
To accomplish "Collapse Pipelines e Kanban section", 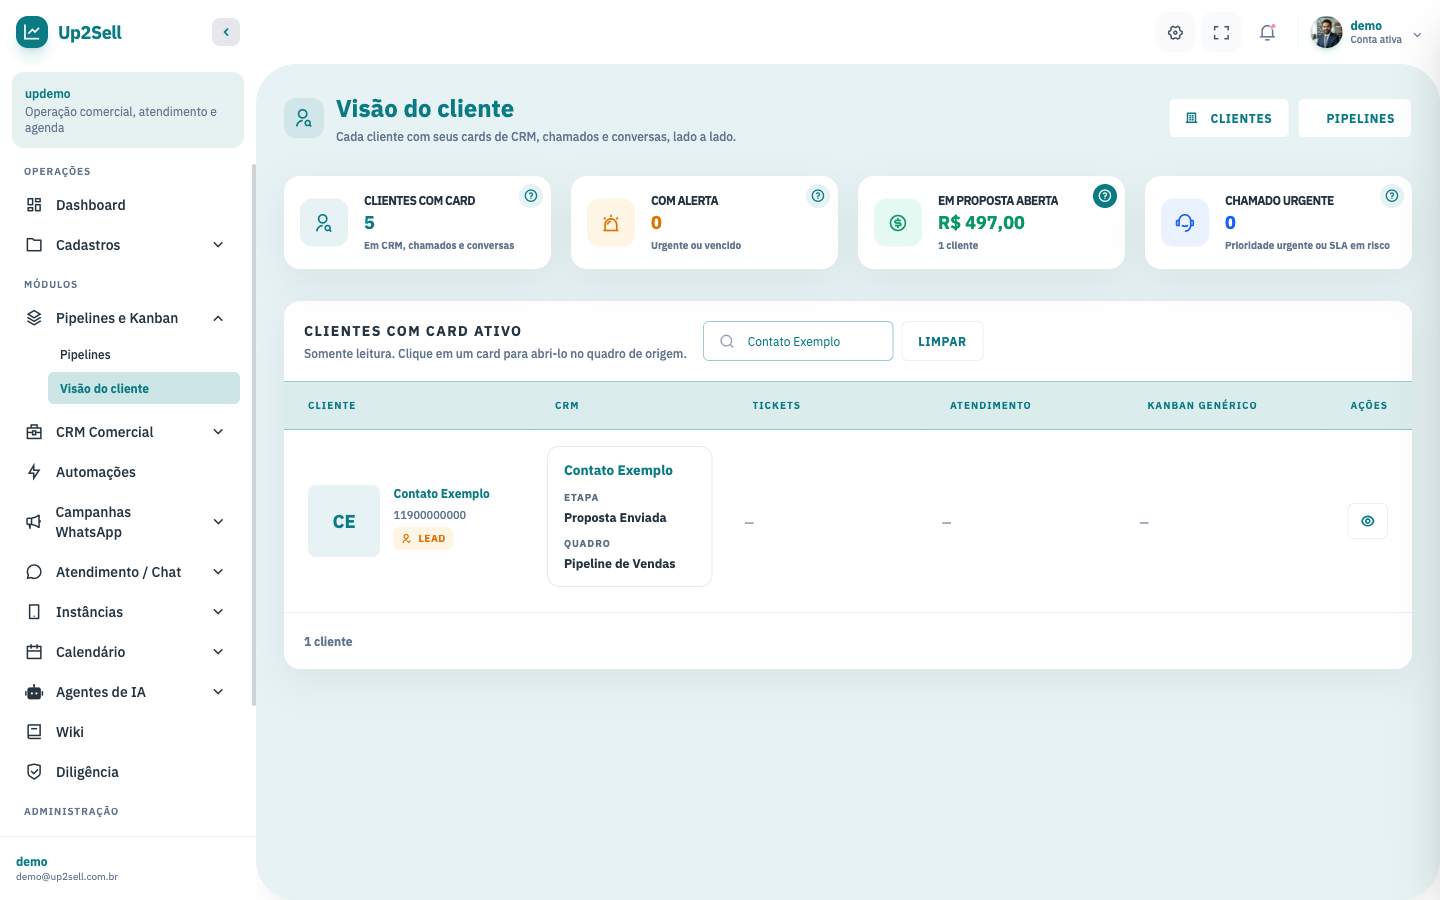I will [x=128, y=318].
